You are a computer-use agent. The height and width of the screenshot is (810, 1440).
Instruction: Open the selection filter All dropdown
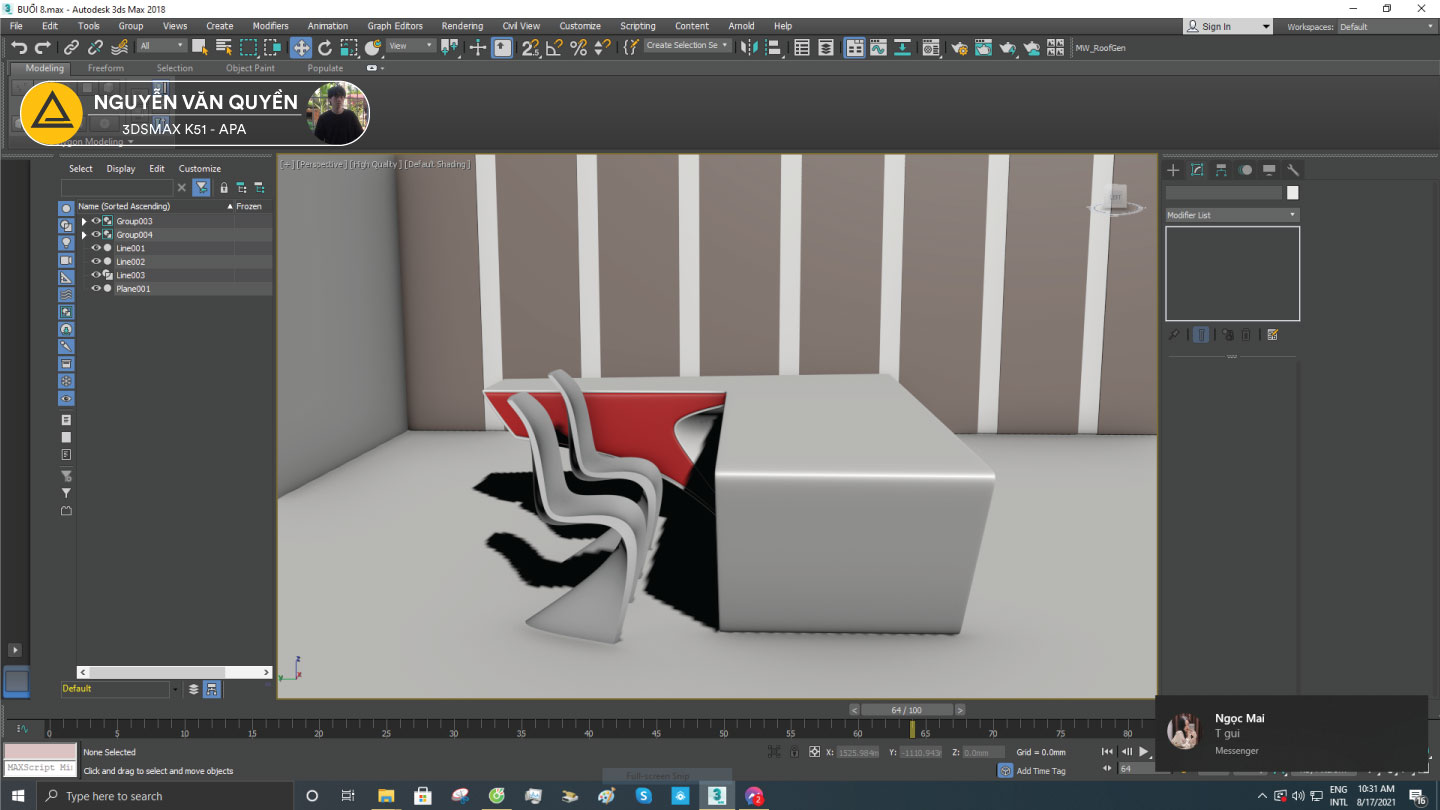tap(162, 46)
